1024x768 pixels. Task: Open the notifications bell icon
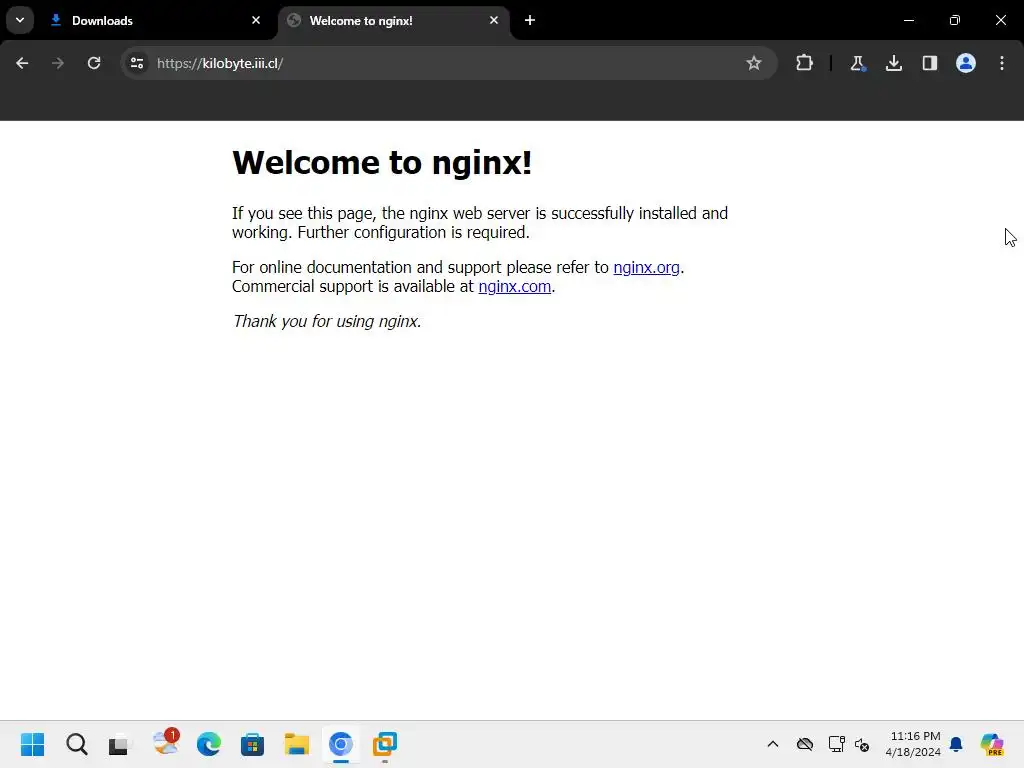(x=956, y=744)
